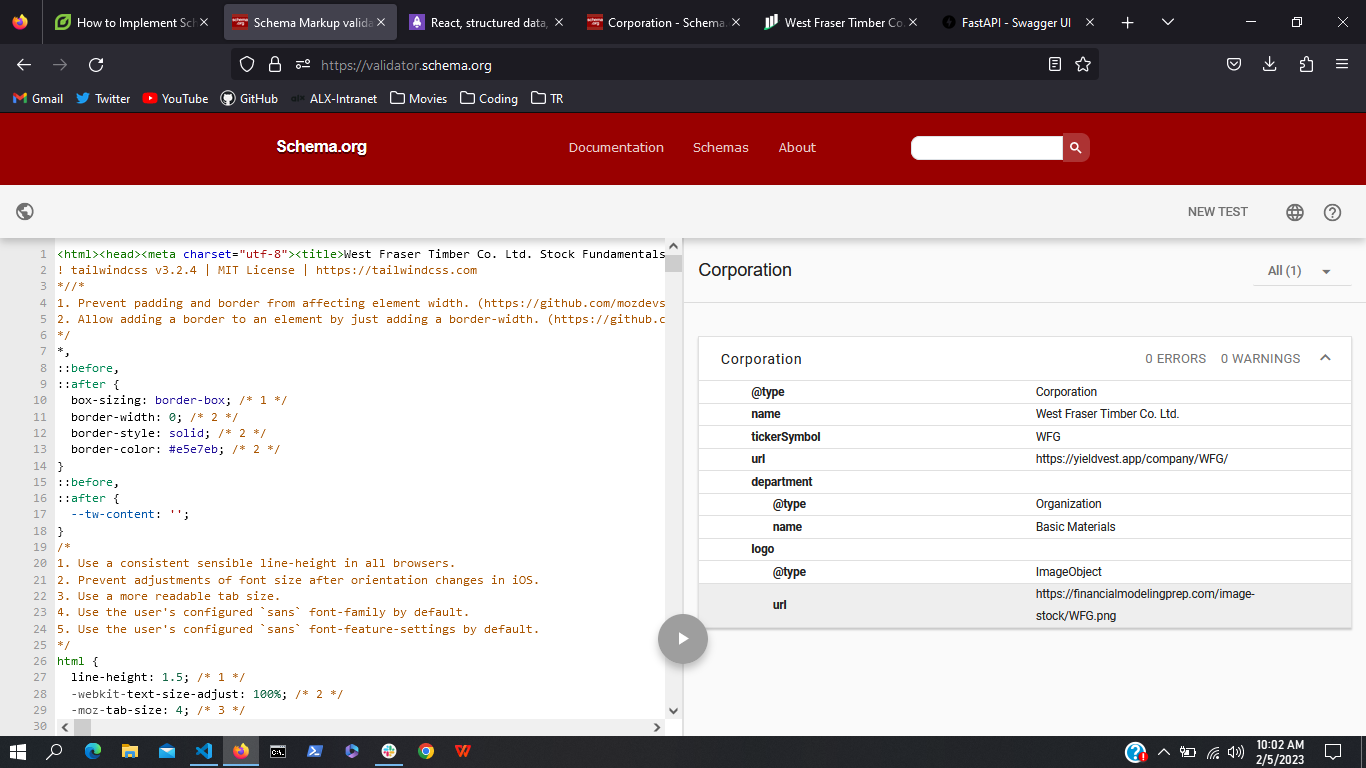This screenshot has height=768, width=1366.
Task: Open Visual Studio Code from taskbar
Action: [204, 751]
